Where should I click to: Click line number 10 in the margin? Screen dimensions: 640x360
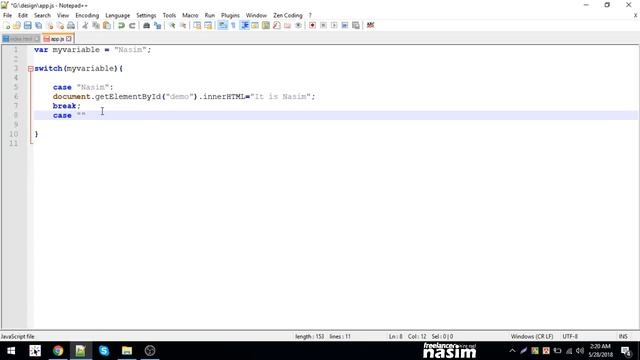(x=14, y=134)
